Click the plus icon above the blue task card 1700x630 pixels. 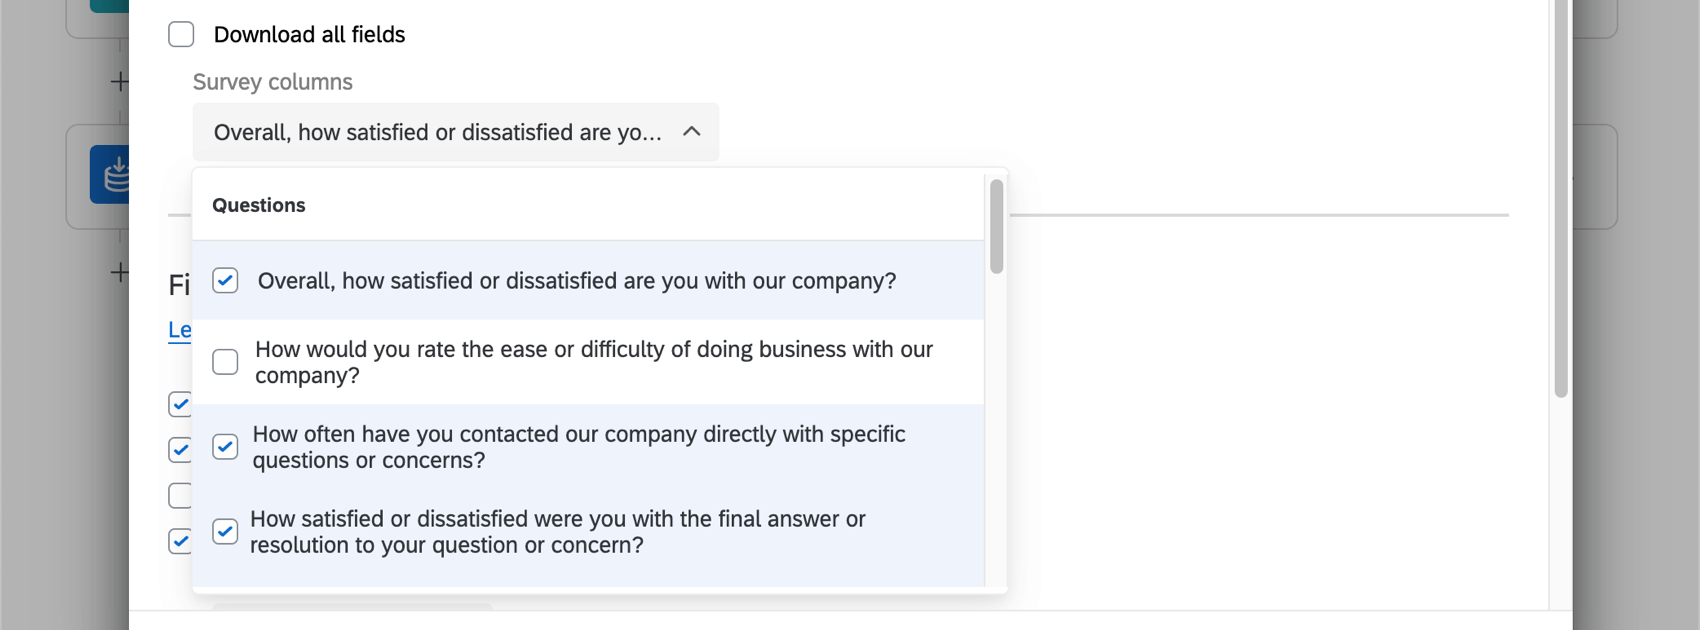click(x=119, y=81)
